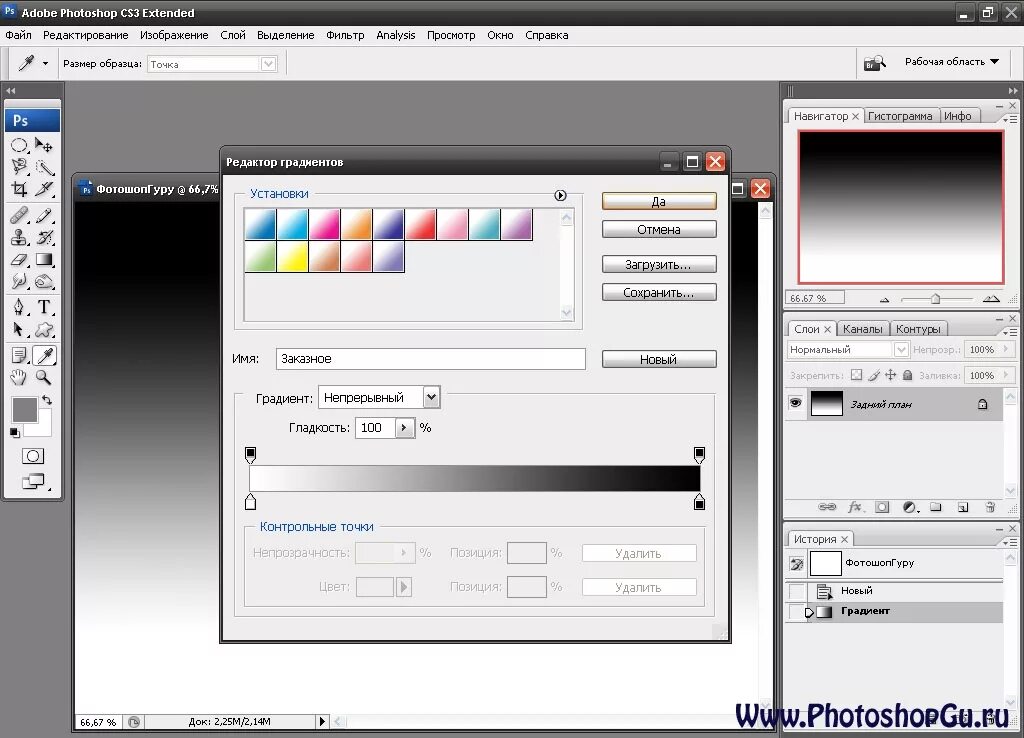Select the Hand tool
Viewport: 1024px width, 738px height.
tap(19, 377)
